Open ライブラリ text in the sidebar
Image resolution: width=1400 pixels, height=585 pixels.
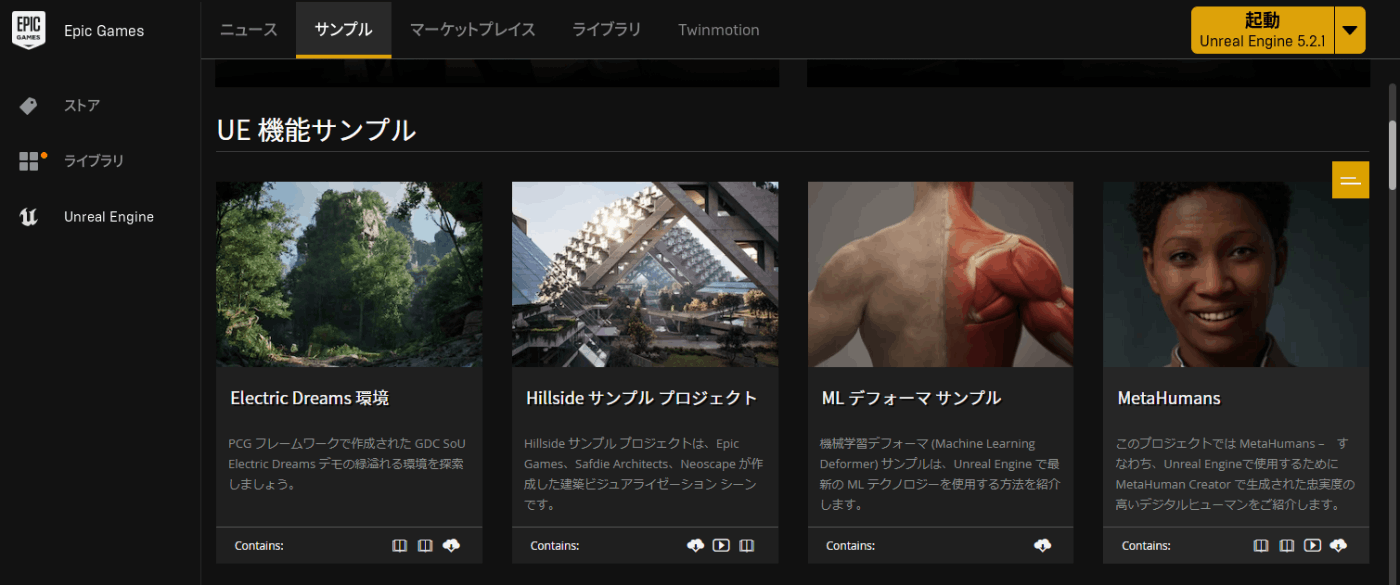click(94, 161)
